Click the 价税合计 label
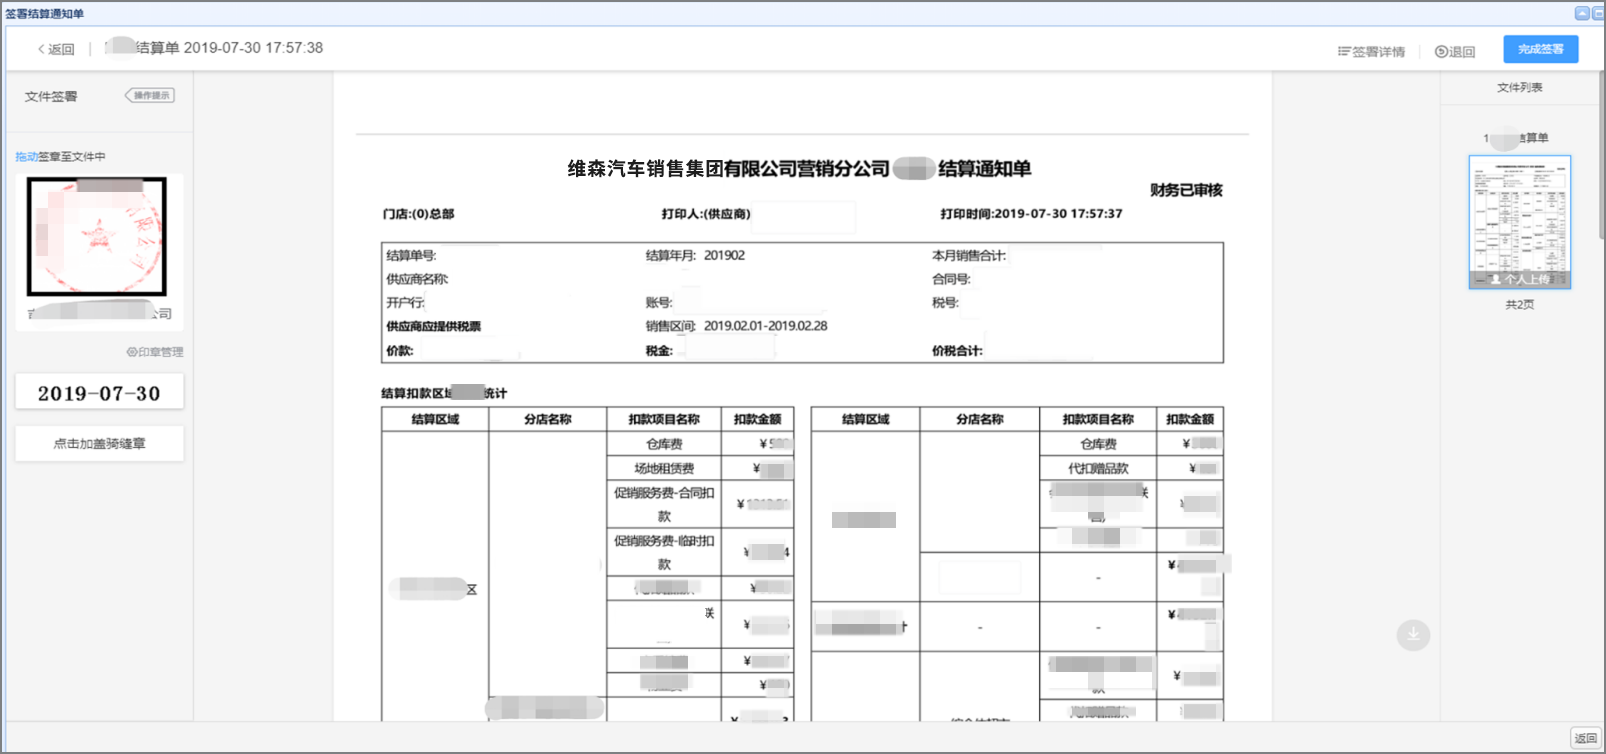Viewport: 1606px width, 754px height. point(957,351)
